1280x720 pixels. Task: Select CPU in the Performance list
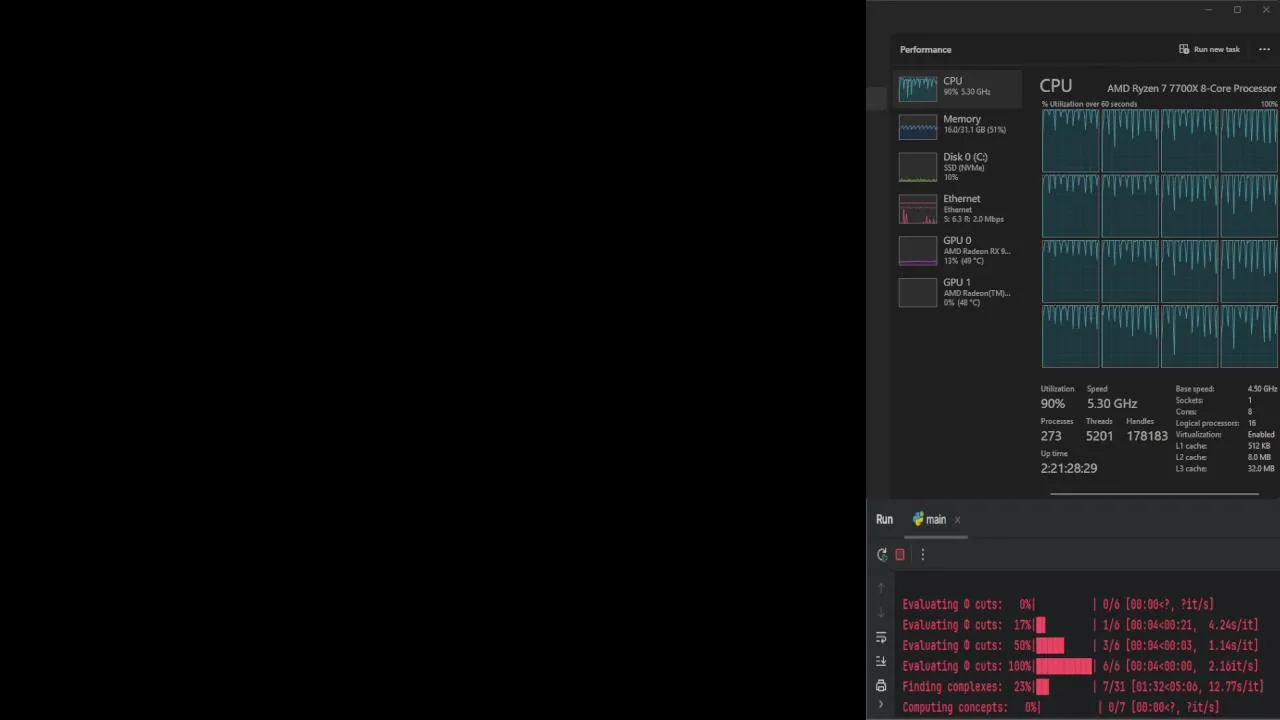click(x=958, y=87)
